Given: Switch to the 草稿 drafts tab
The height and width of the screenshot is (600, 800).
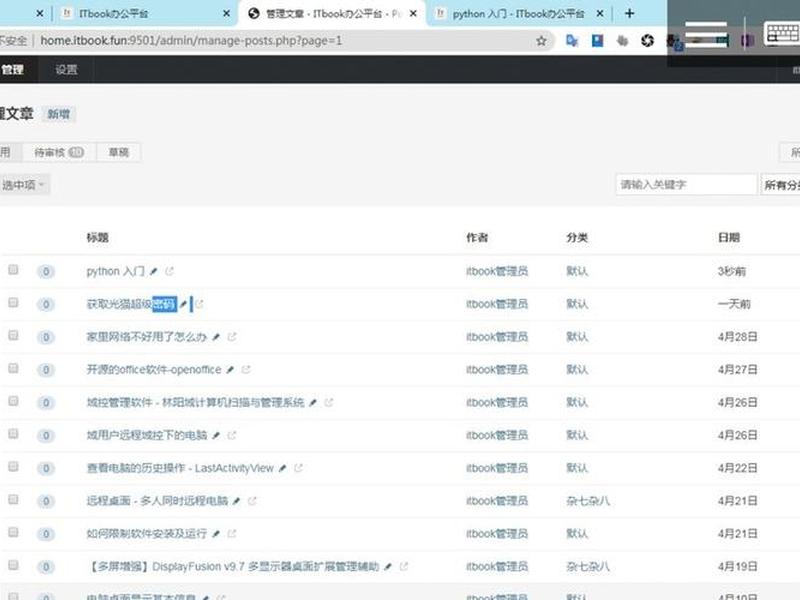Looking at the screenshot, I should pyautogui.click(x=118, y=152).
